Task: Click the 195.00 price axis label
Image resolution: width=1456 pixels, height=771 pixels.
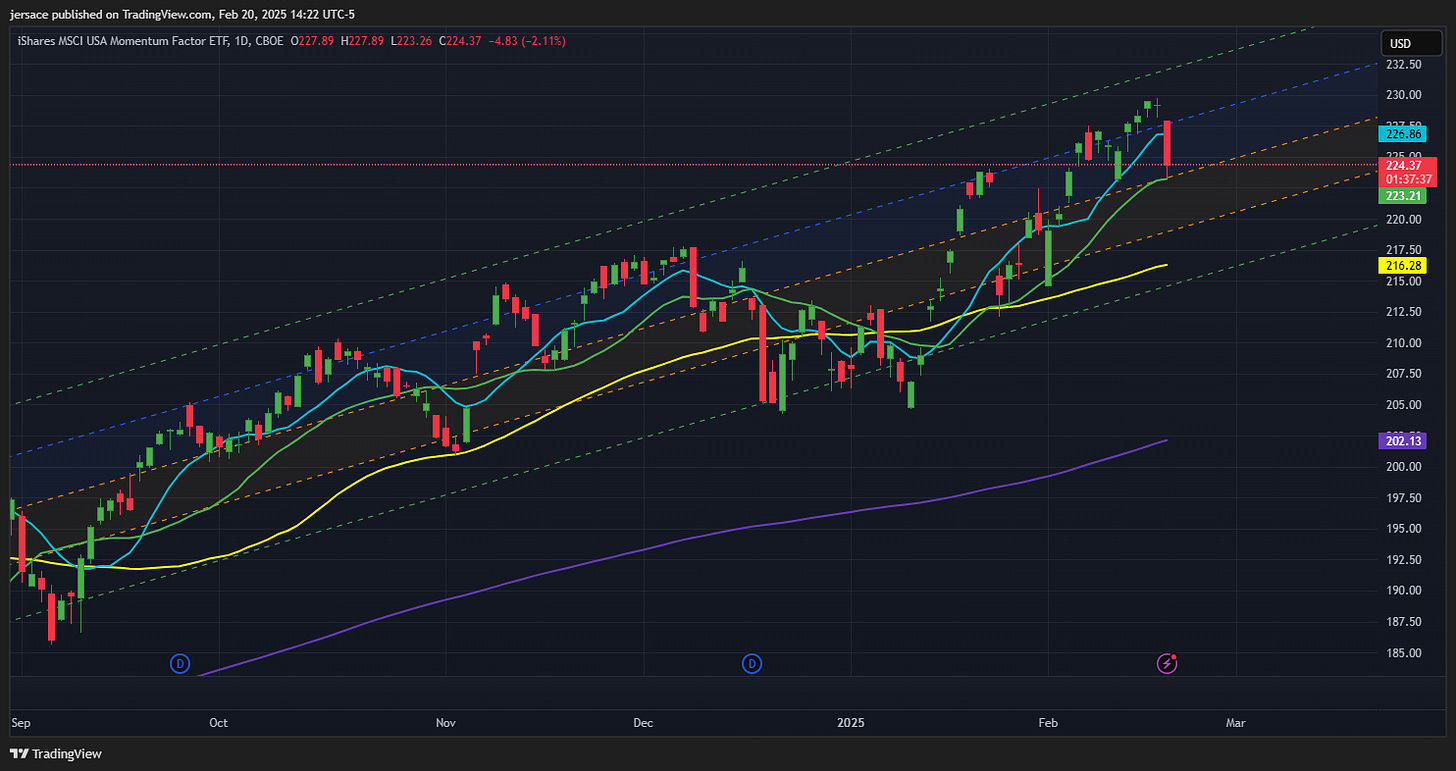Action: [1404, 529]
